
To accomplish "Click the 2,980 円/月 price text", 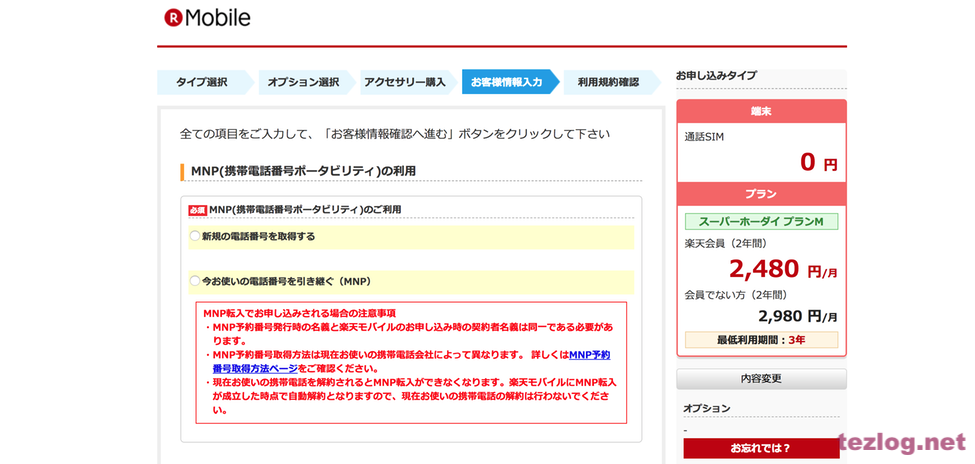I will [798, 316].
